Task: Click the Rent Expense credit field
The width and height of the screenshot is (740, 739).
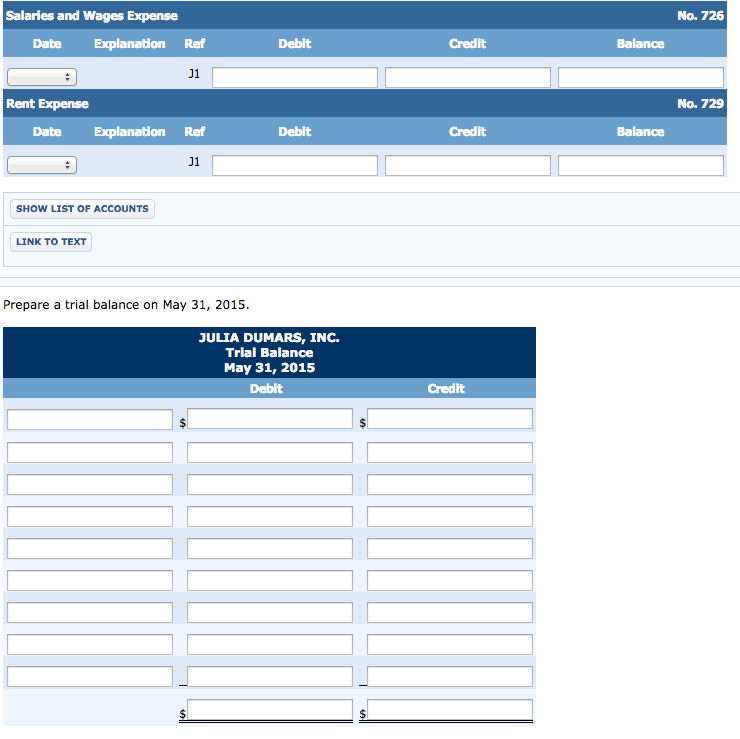Action: pos(468,166)
